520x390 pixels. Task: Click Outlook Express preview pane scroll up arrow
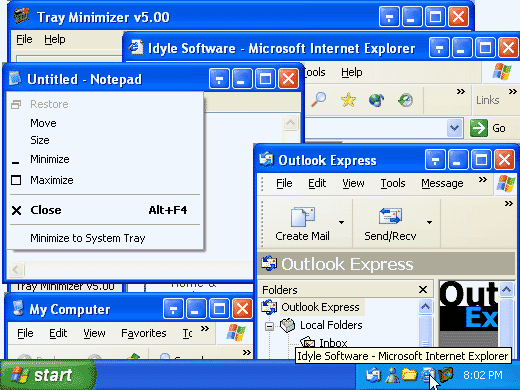[506, 289]
